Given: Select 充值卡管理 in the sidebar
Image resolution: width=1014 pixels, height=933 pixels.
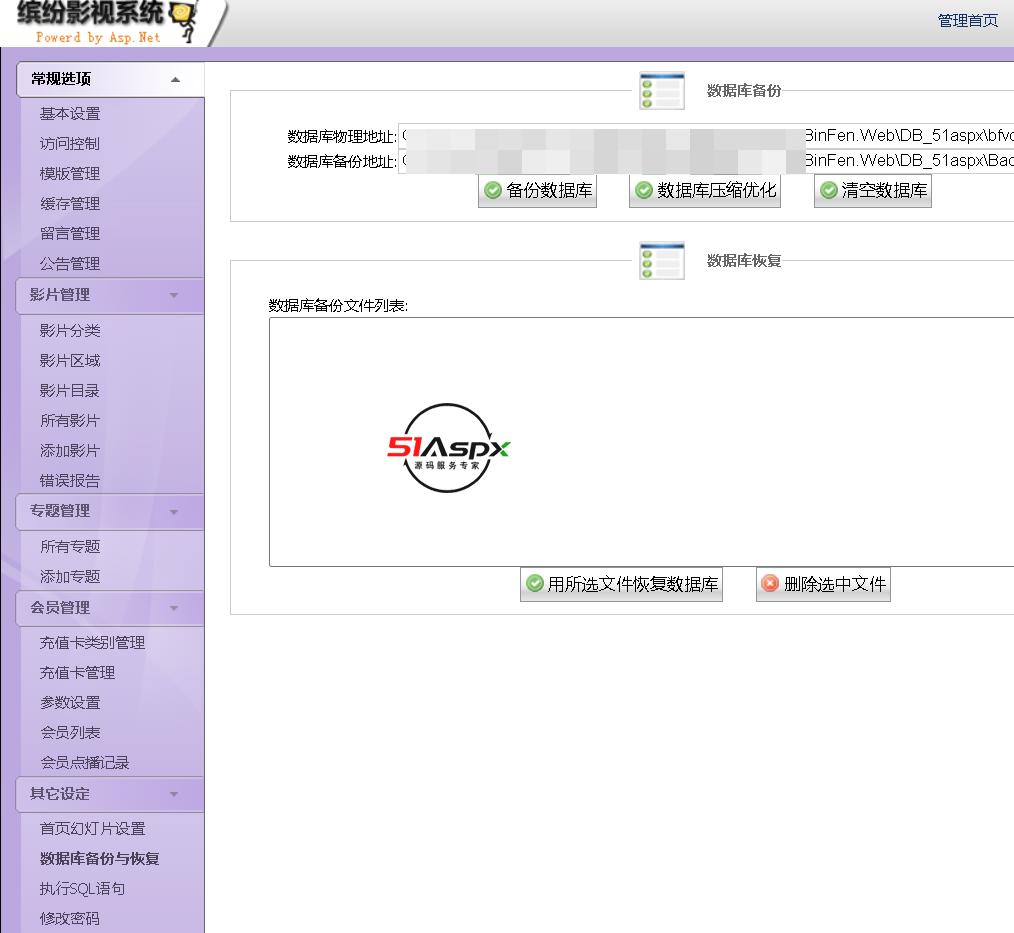Looking at the screenshot, I should [x=77, y=673].
